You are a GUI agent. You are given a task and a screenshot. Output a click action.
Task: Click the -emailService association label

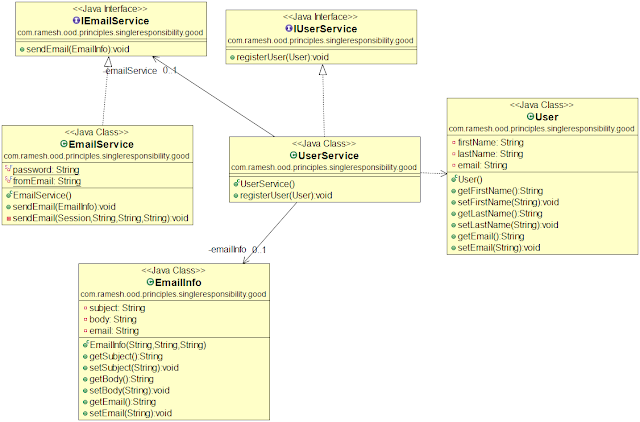point(130,71)
